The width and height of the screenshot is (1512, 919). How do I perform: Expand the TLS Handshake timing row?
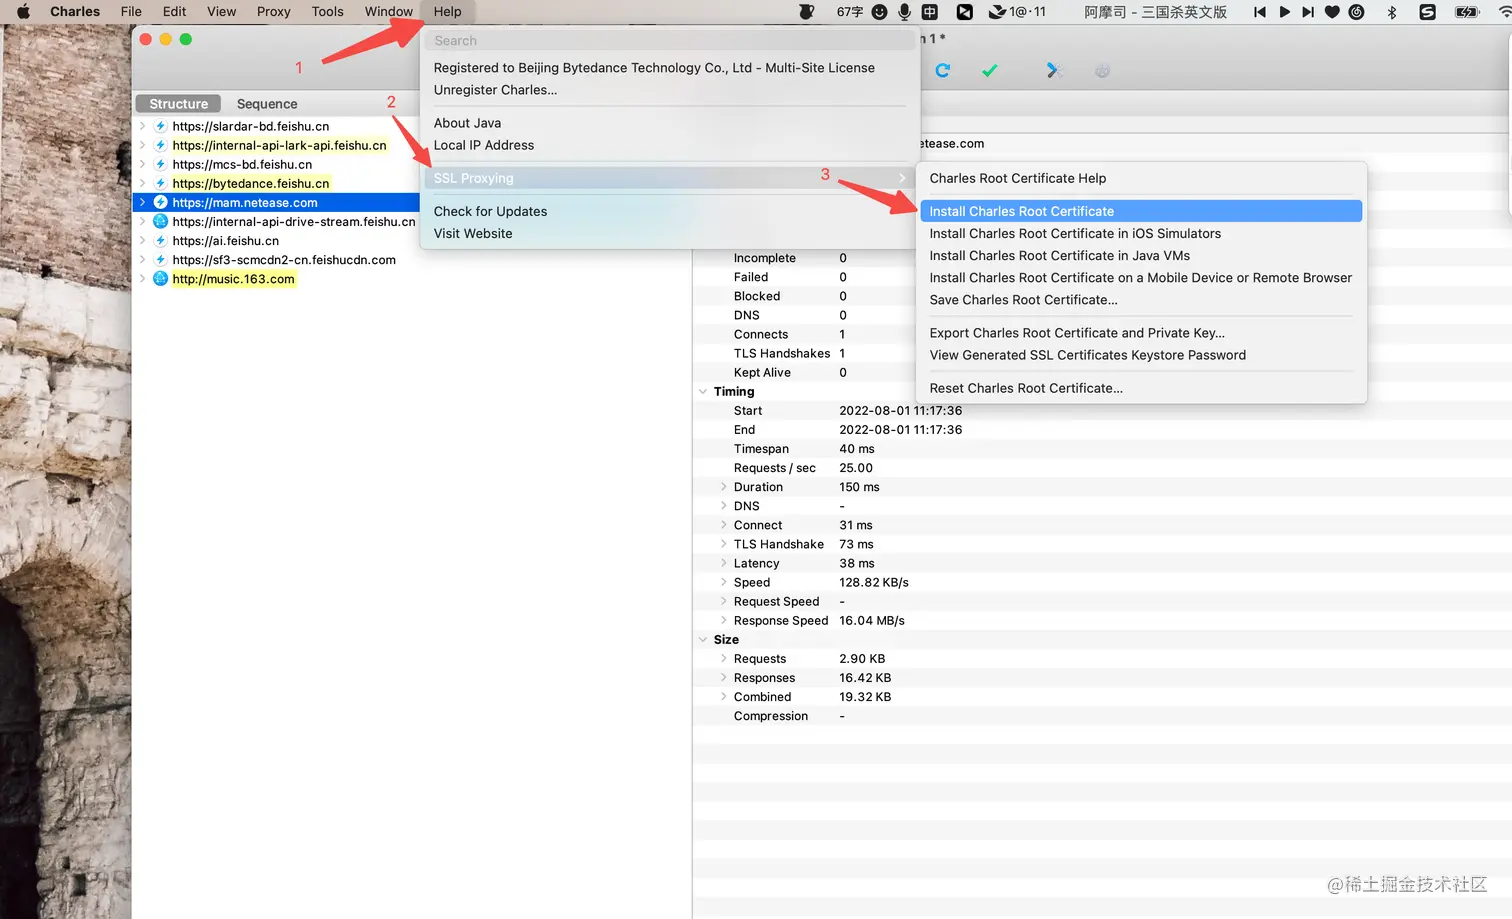(724, 544)
